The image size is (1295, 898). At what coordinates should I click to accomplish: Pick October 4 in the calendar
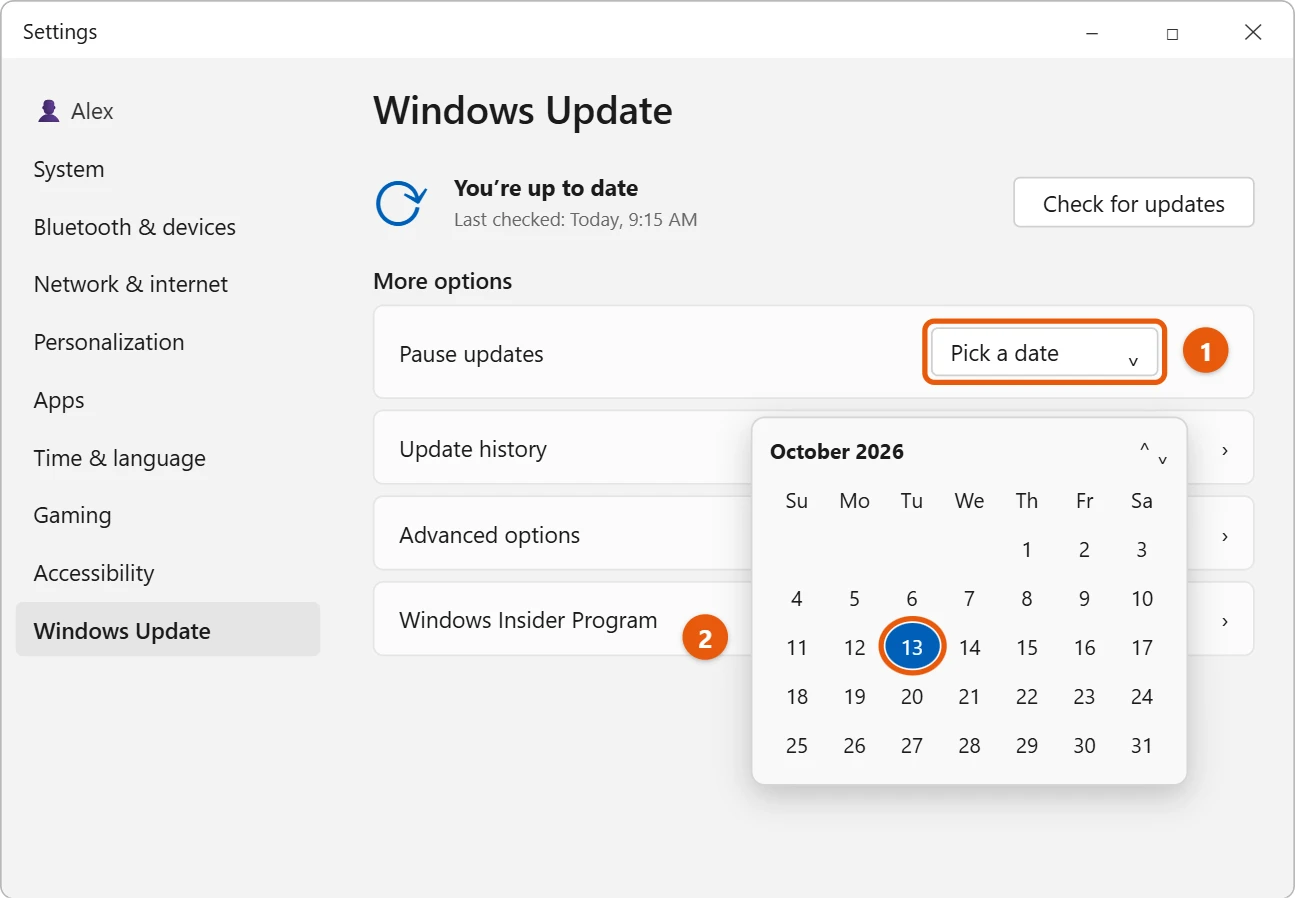(x=797, y=598)
